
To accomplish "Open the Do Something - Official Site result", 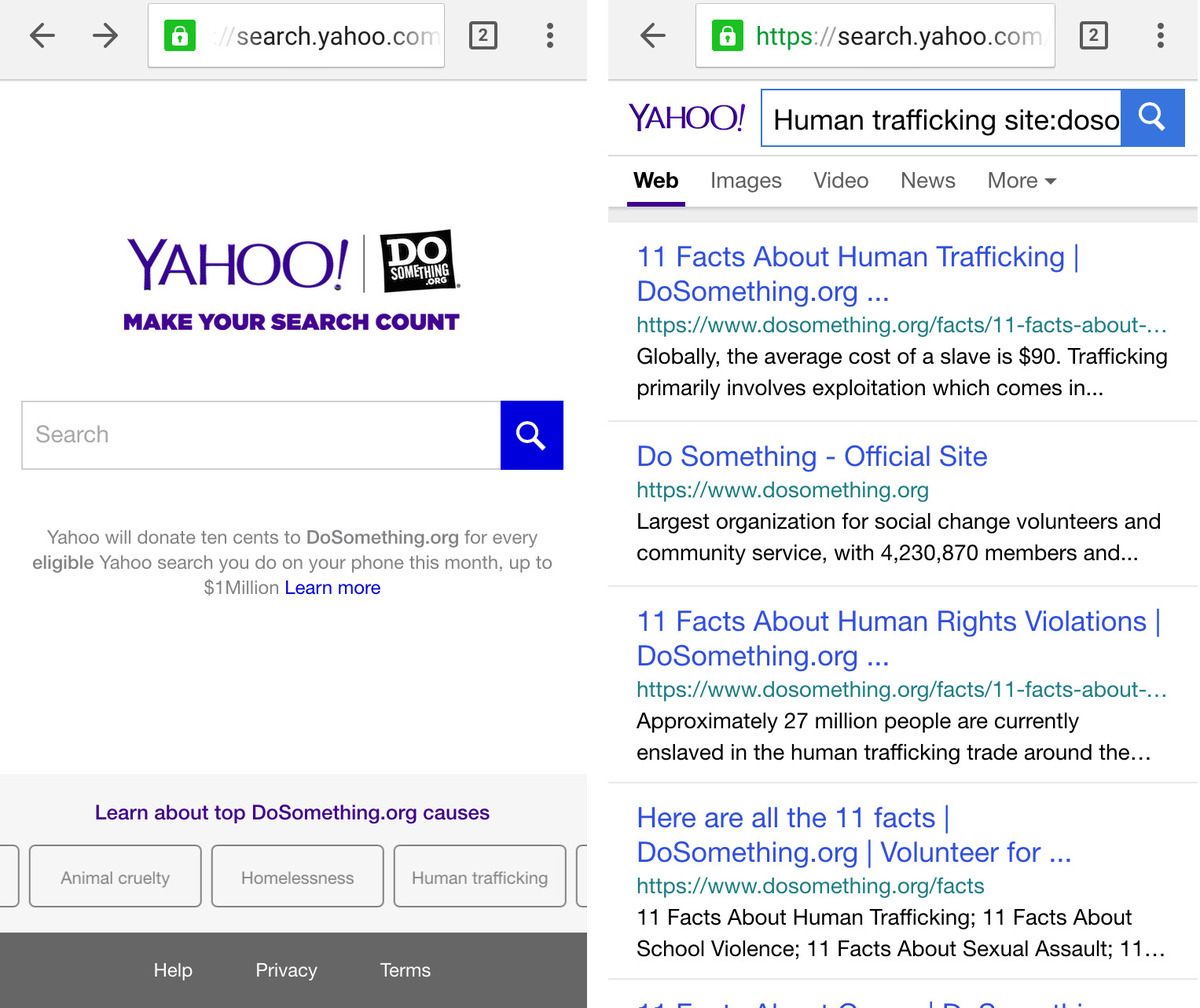I will (811, 457).
